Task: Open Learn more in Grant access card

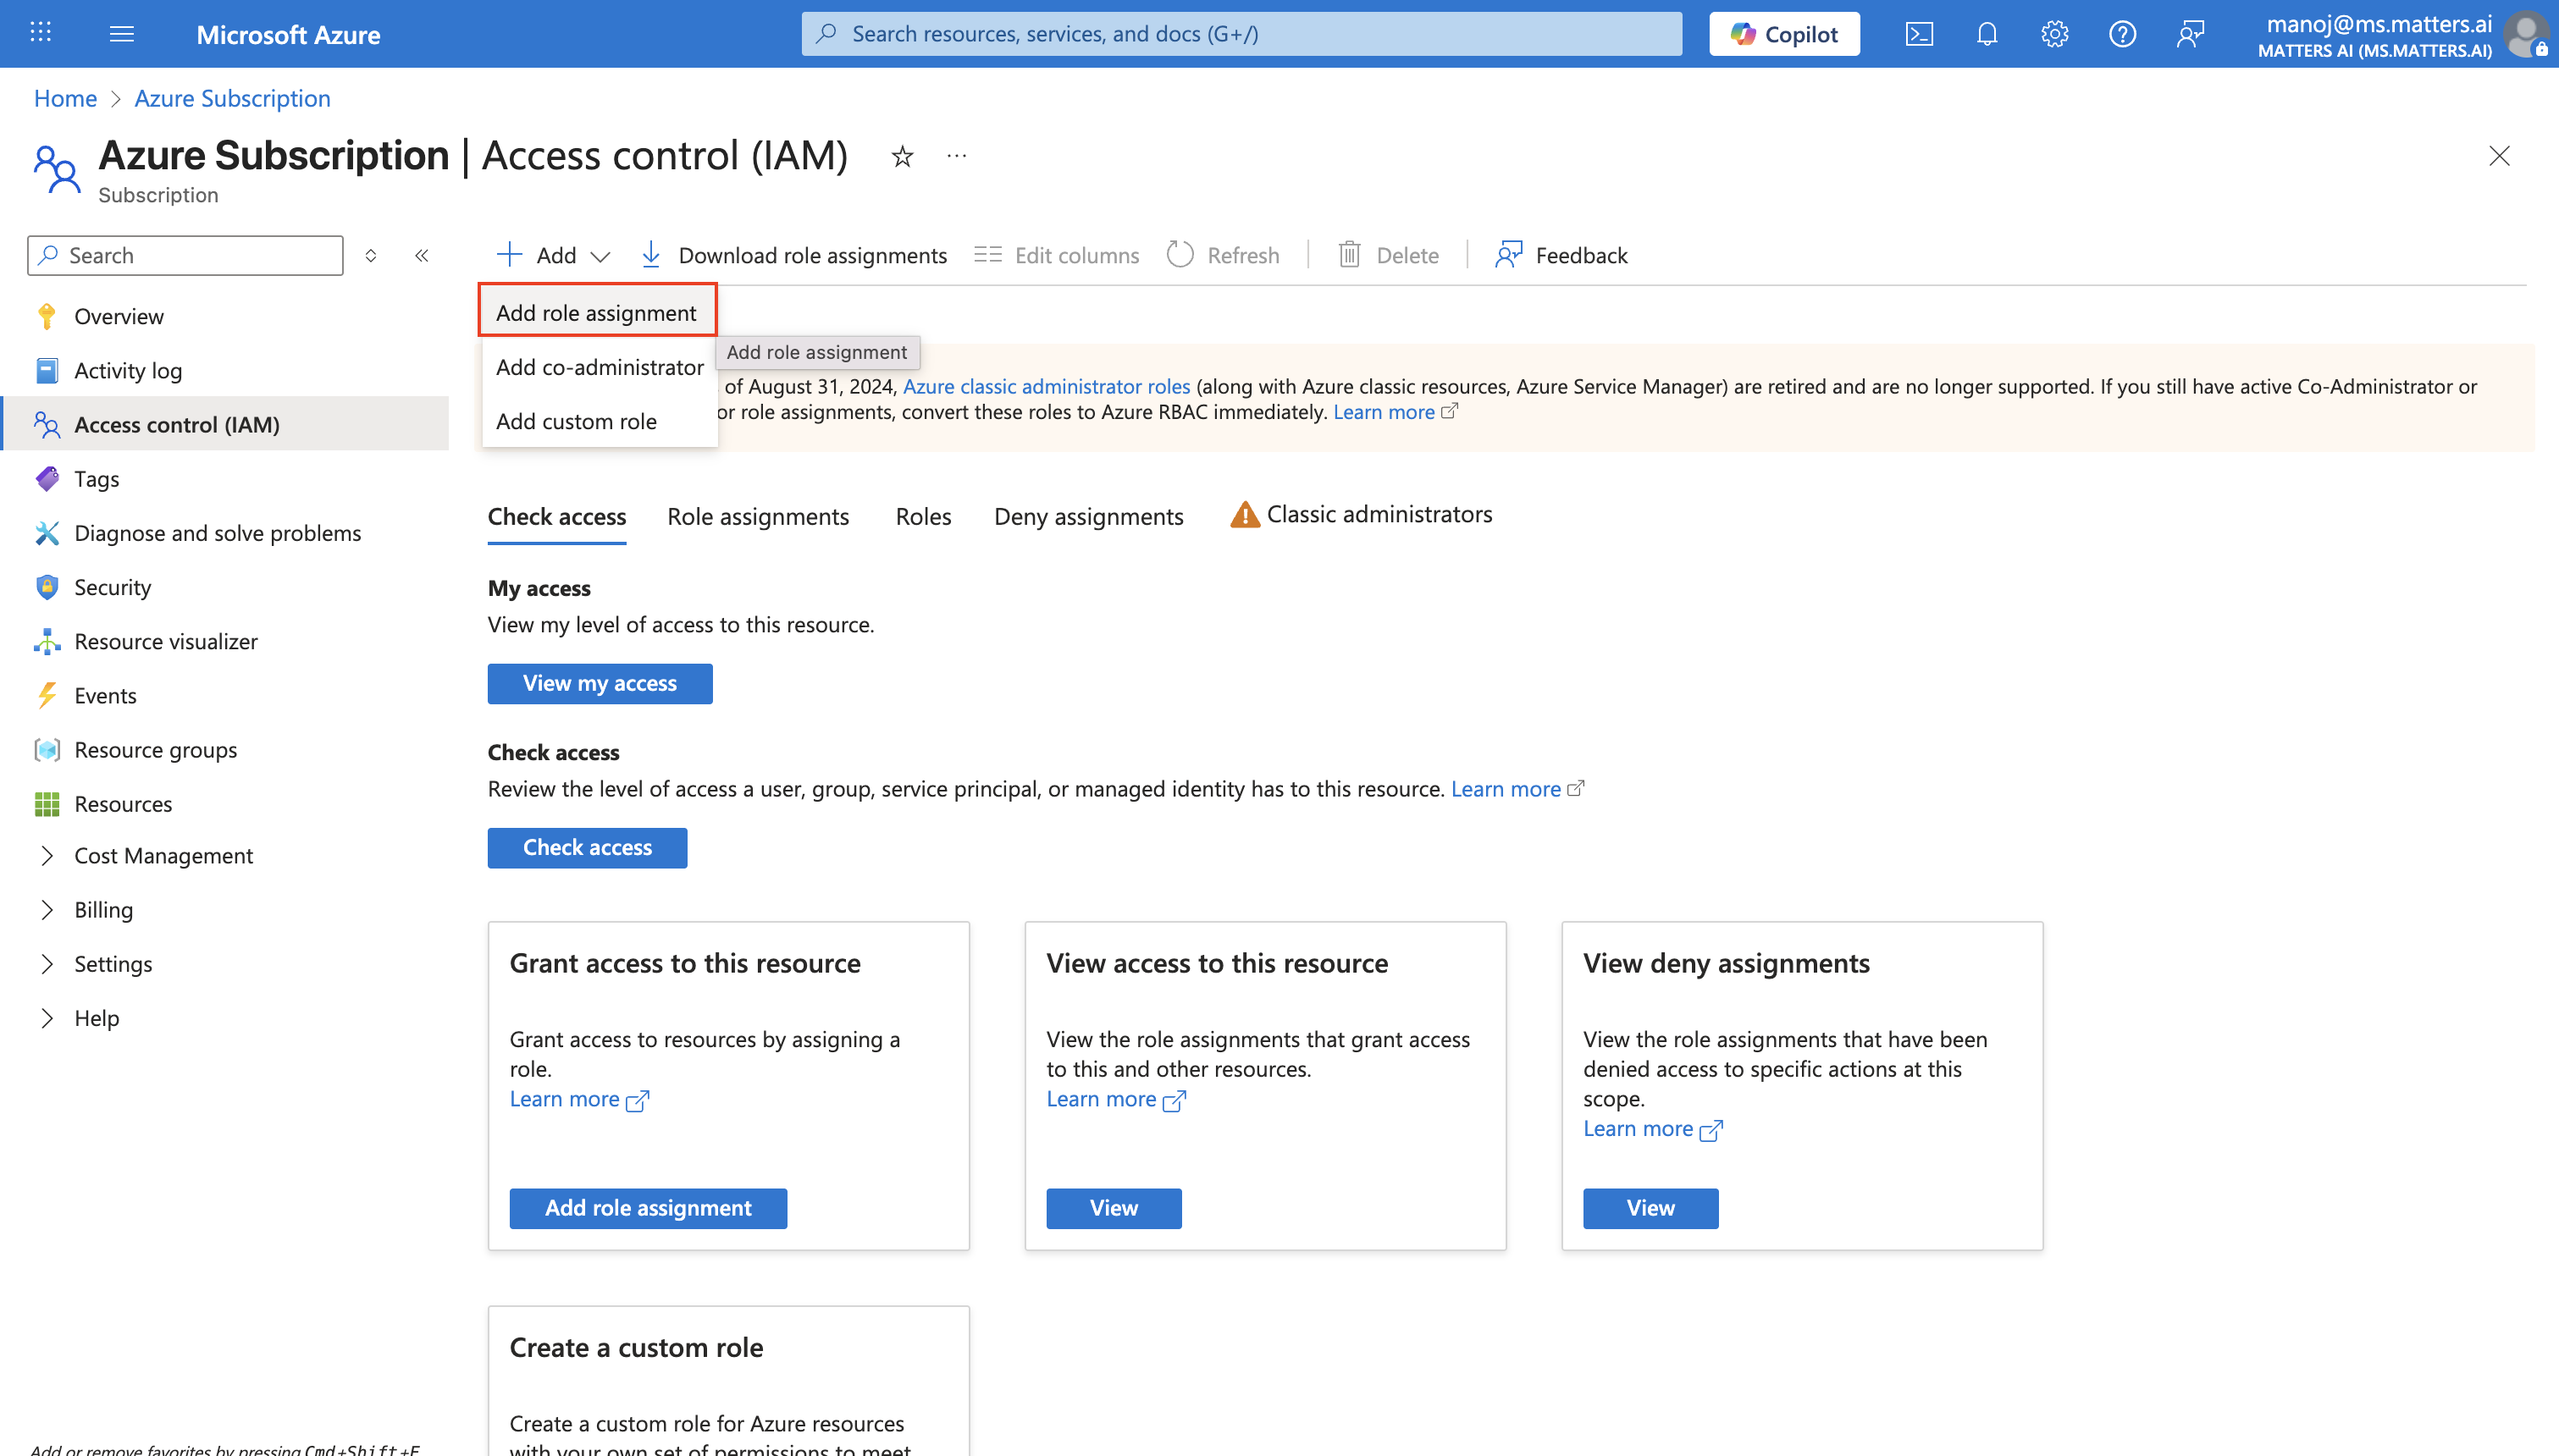Action: (579, 1099)
